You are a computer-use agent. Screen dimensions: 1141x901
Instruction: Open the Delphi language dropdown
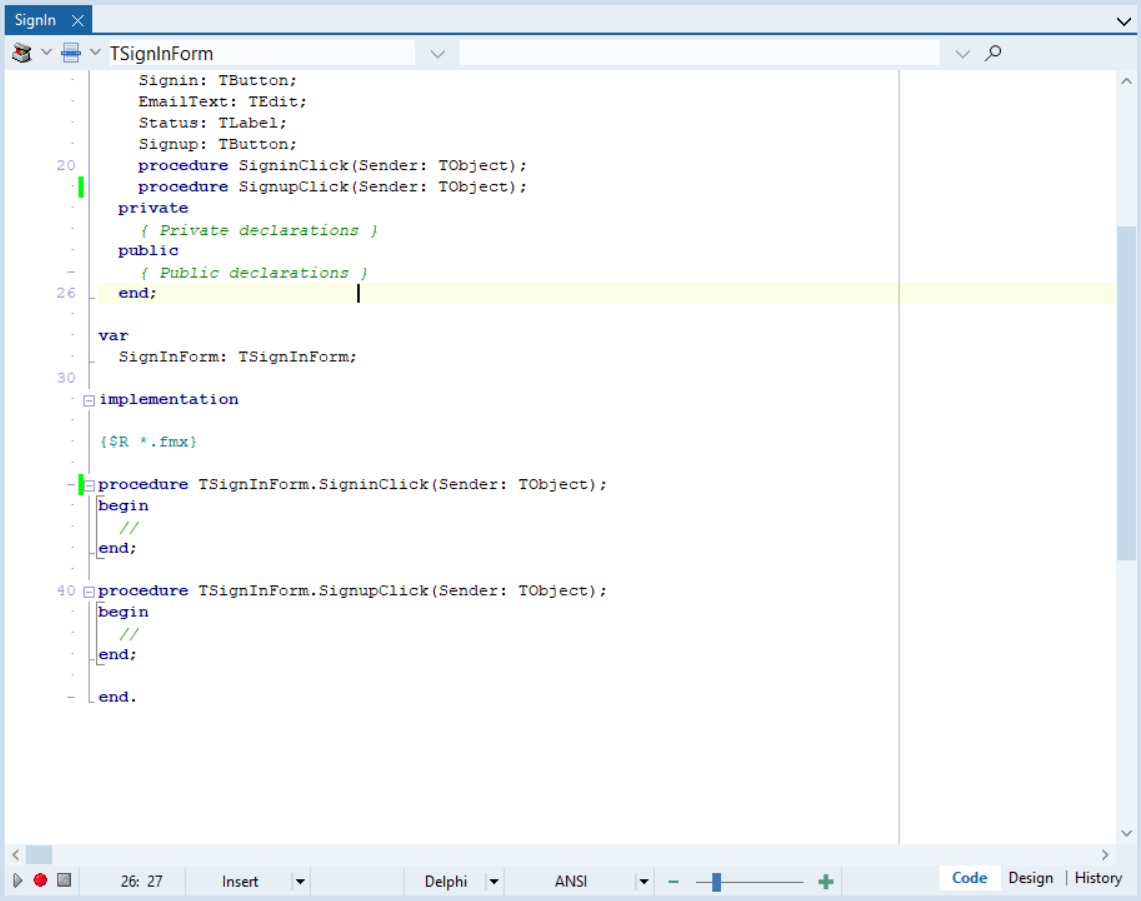click(x=493, y=882)
